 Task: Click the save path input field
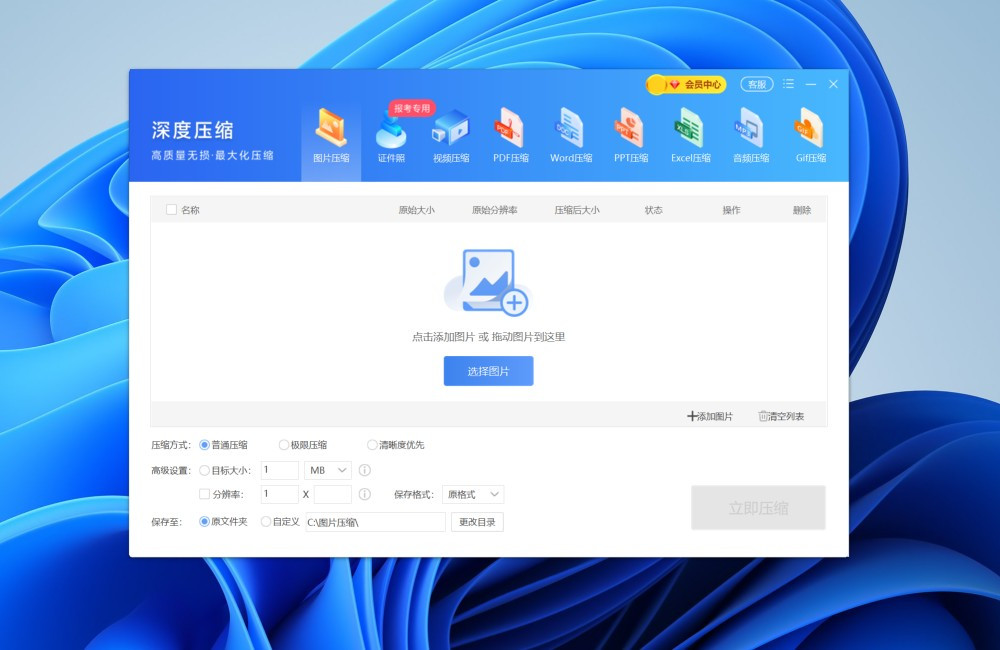pyautogui.click(x=375, y=522)
